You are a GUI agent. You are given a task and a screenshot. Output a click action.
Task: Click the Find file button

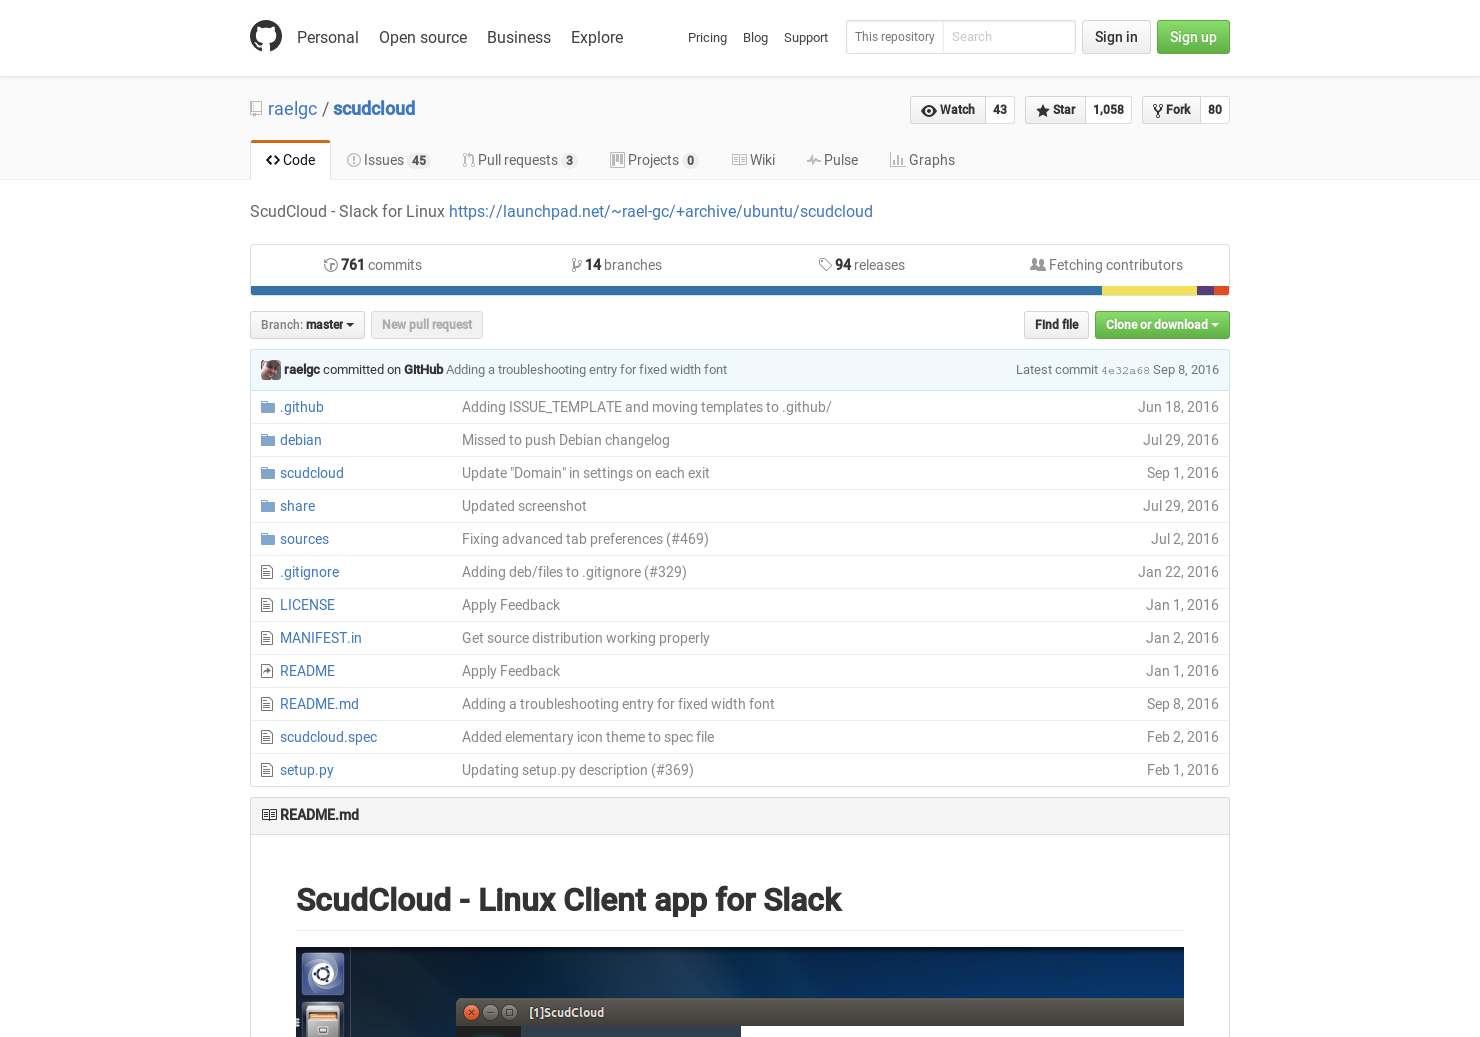1056,325
